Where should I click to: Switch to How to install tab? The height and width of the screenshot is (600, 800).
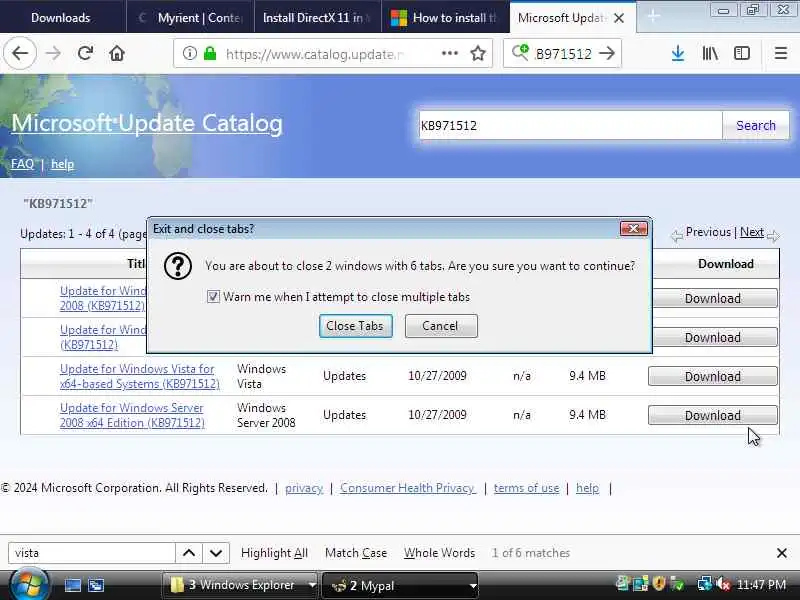(445, 17)
